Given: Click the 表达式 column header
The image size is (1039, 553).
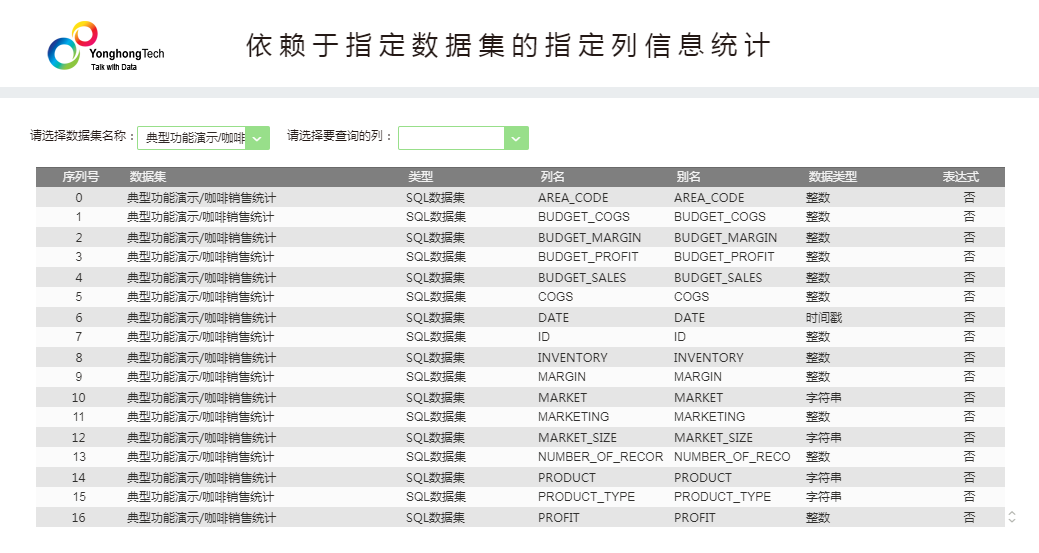Looking at the screenshot, I should 959,177.
